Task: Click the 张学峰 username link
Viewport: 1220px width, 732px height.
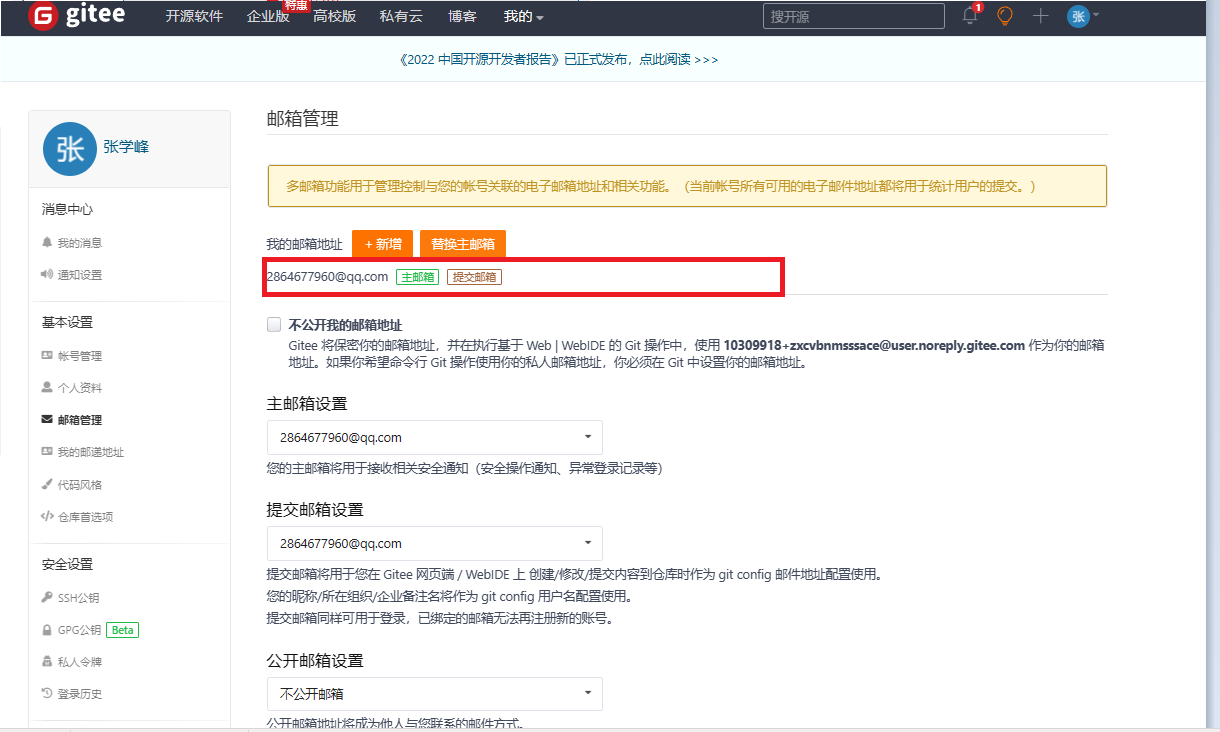Action: click(x=126, y=147)
